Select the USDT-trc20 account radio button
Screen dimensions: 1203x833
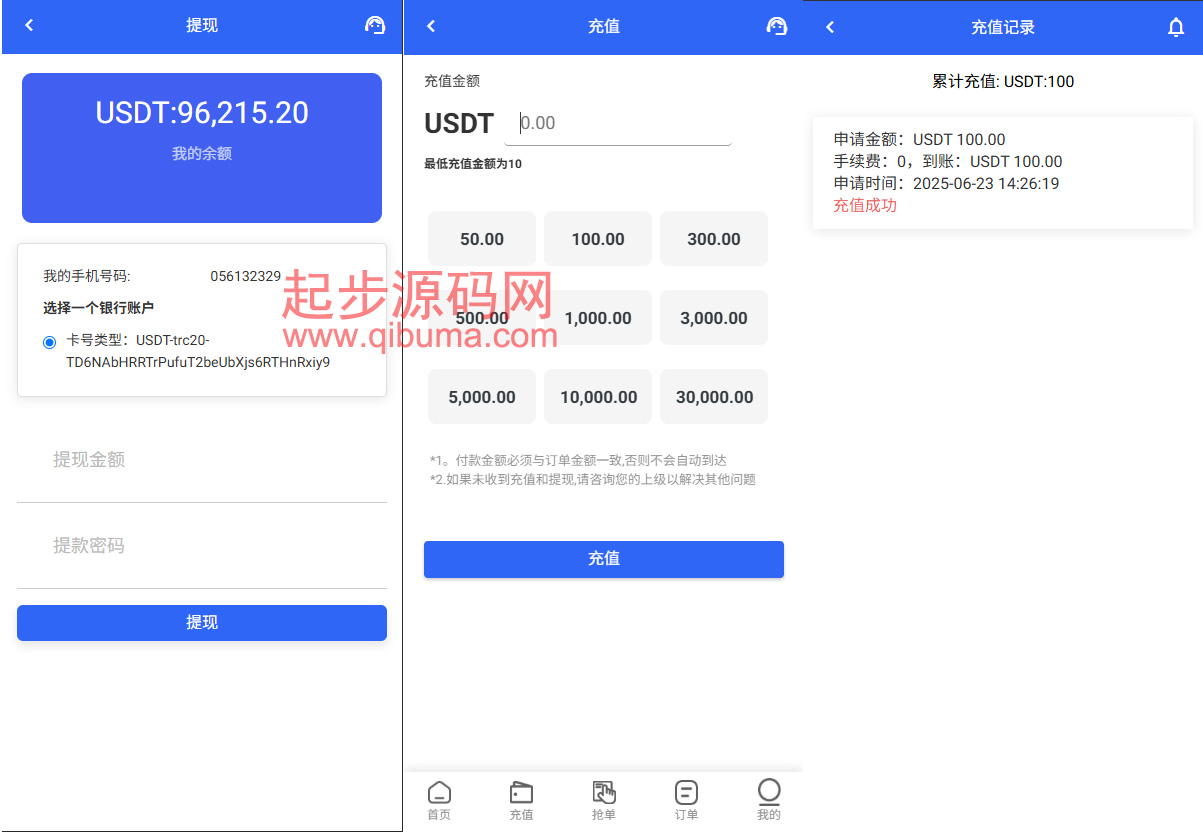[50, 342]
